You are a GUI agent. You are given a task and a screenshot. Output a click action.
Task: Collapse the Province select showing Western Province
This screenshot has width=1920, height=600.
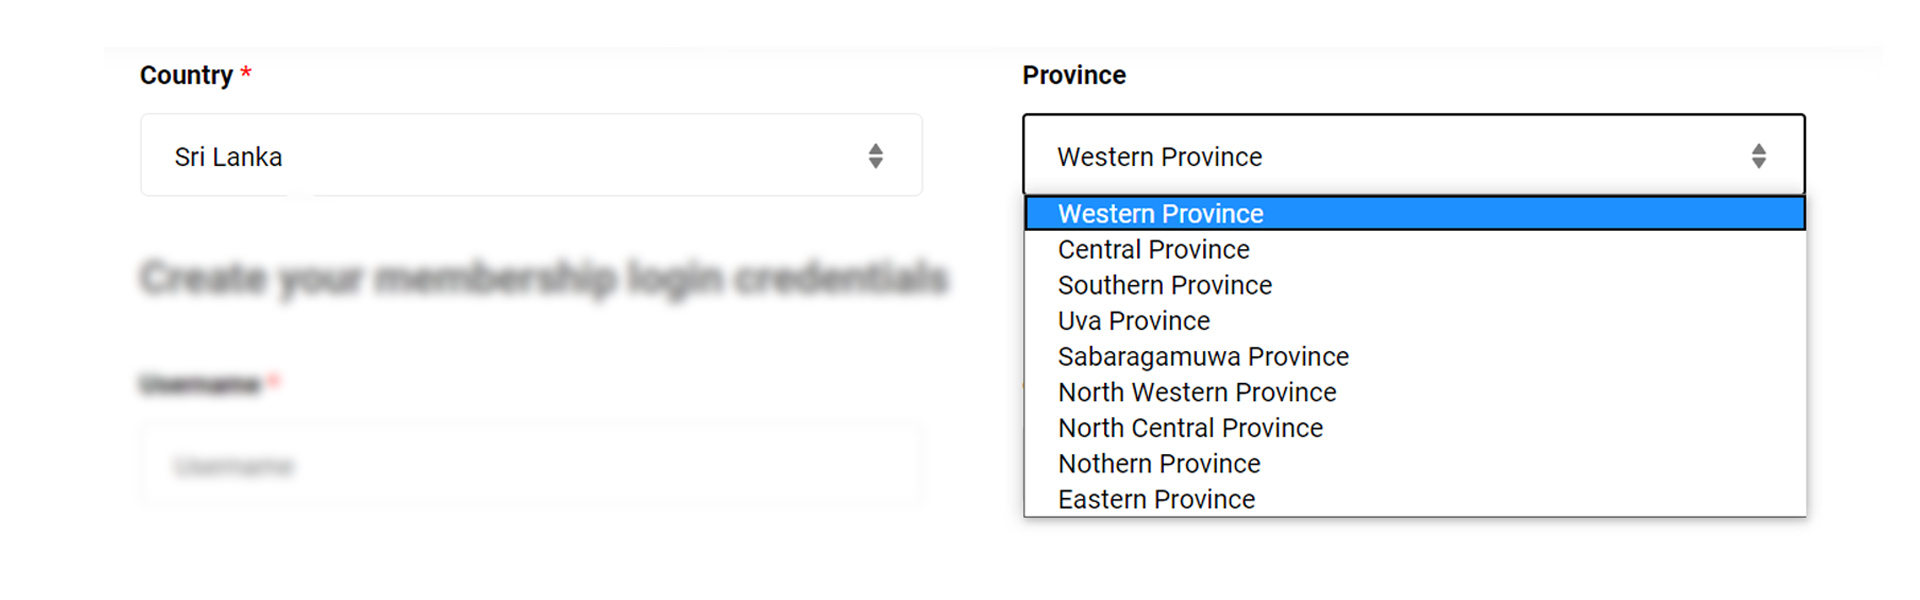pyautogui.click(x=1414, y=155)
